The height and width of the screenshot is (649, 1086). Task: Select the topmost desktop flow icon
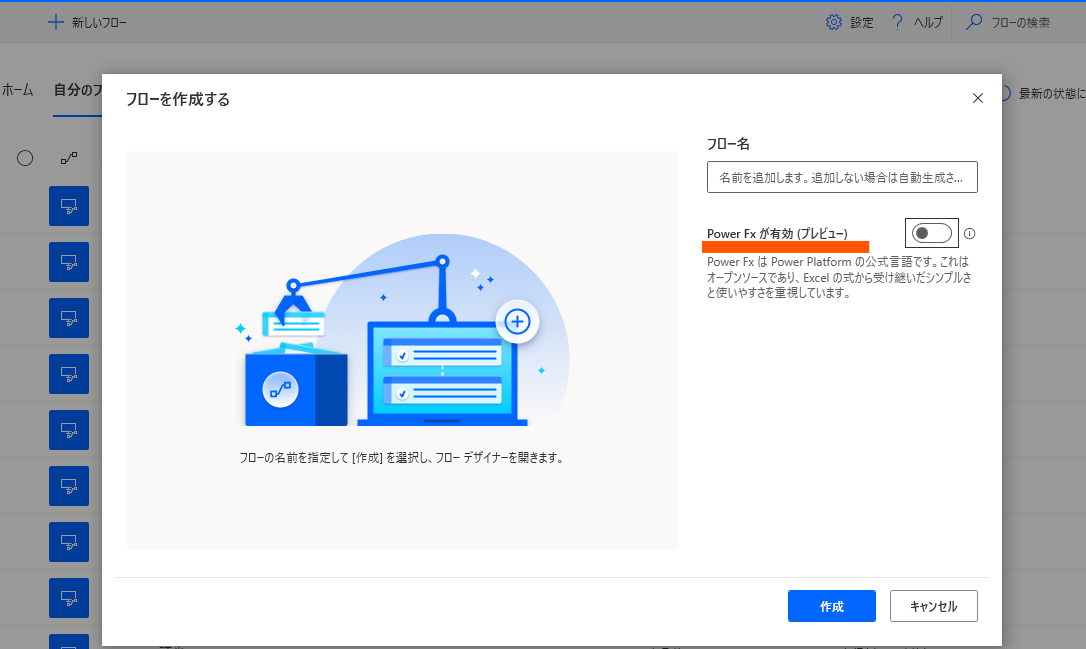[69, 205]
